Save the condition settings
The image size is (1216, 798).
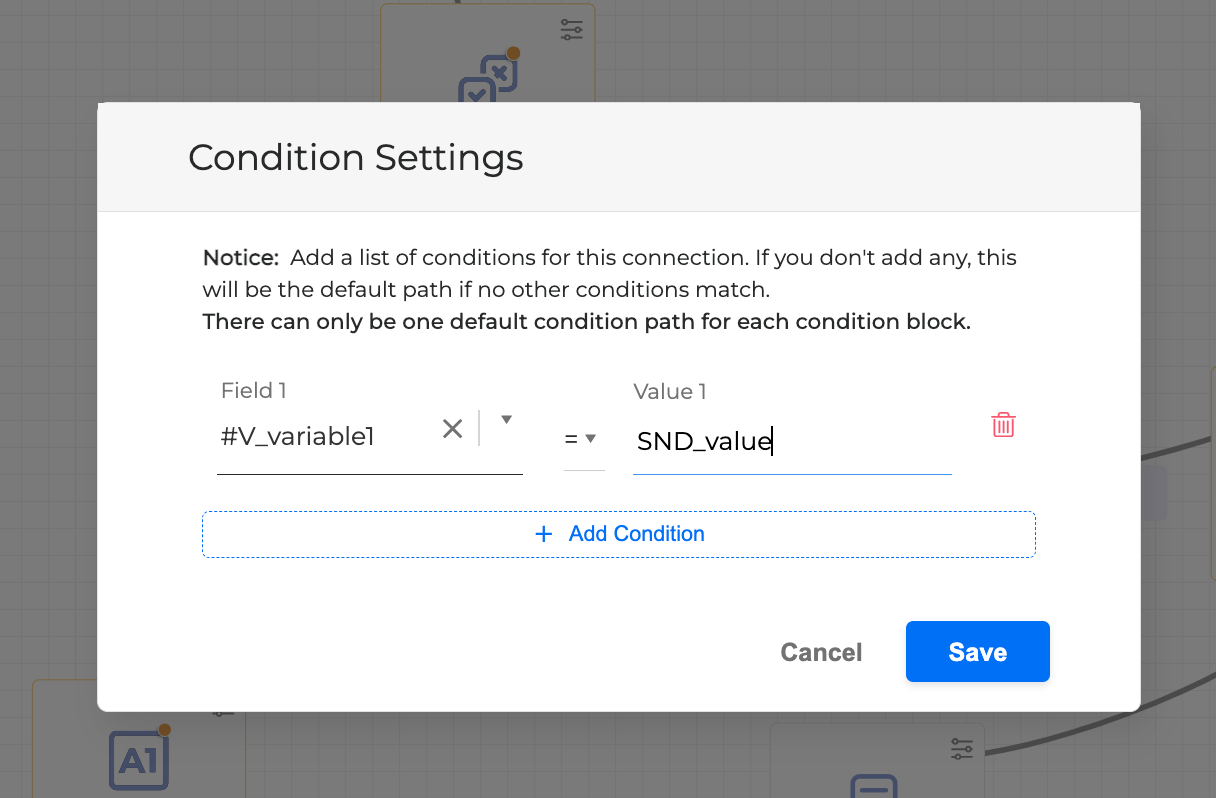pos(977,652)
